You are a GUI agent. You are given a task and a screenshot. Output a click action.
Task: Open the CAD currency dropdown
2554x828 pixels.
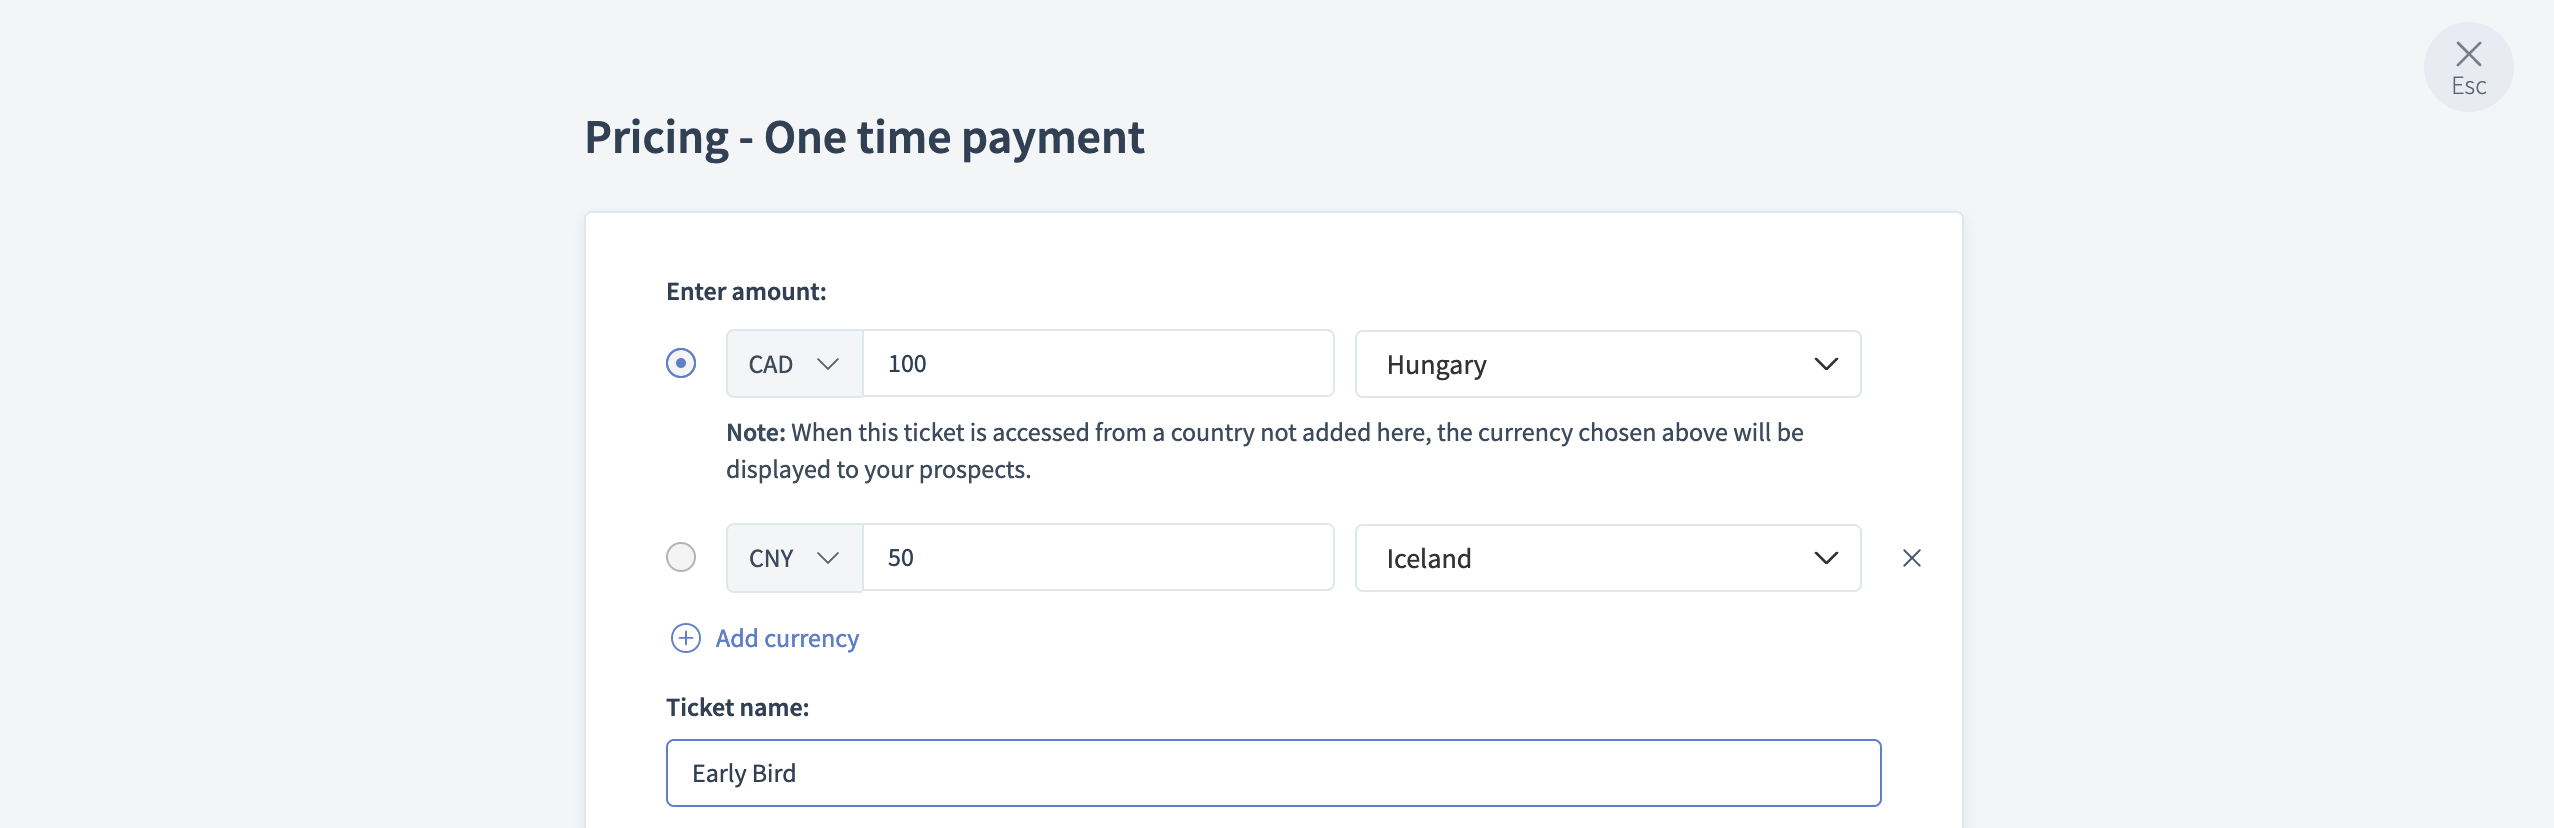(794, 364)
